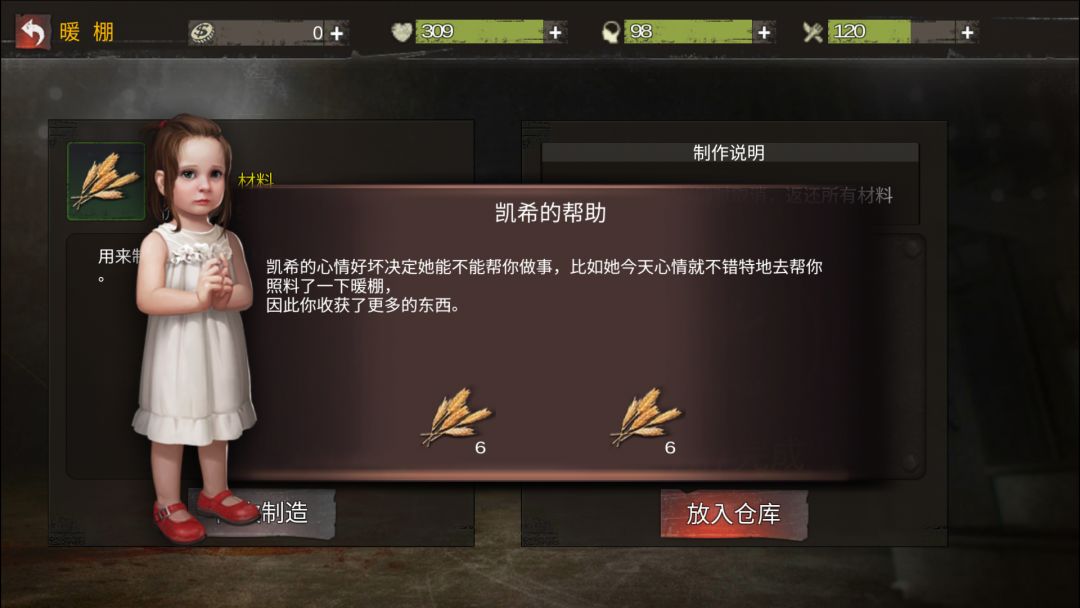Add health via plus next to 309
The width and height of the screenshot is (1080, 608).
click(555, 32)
